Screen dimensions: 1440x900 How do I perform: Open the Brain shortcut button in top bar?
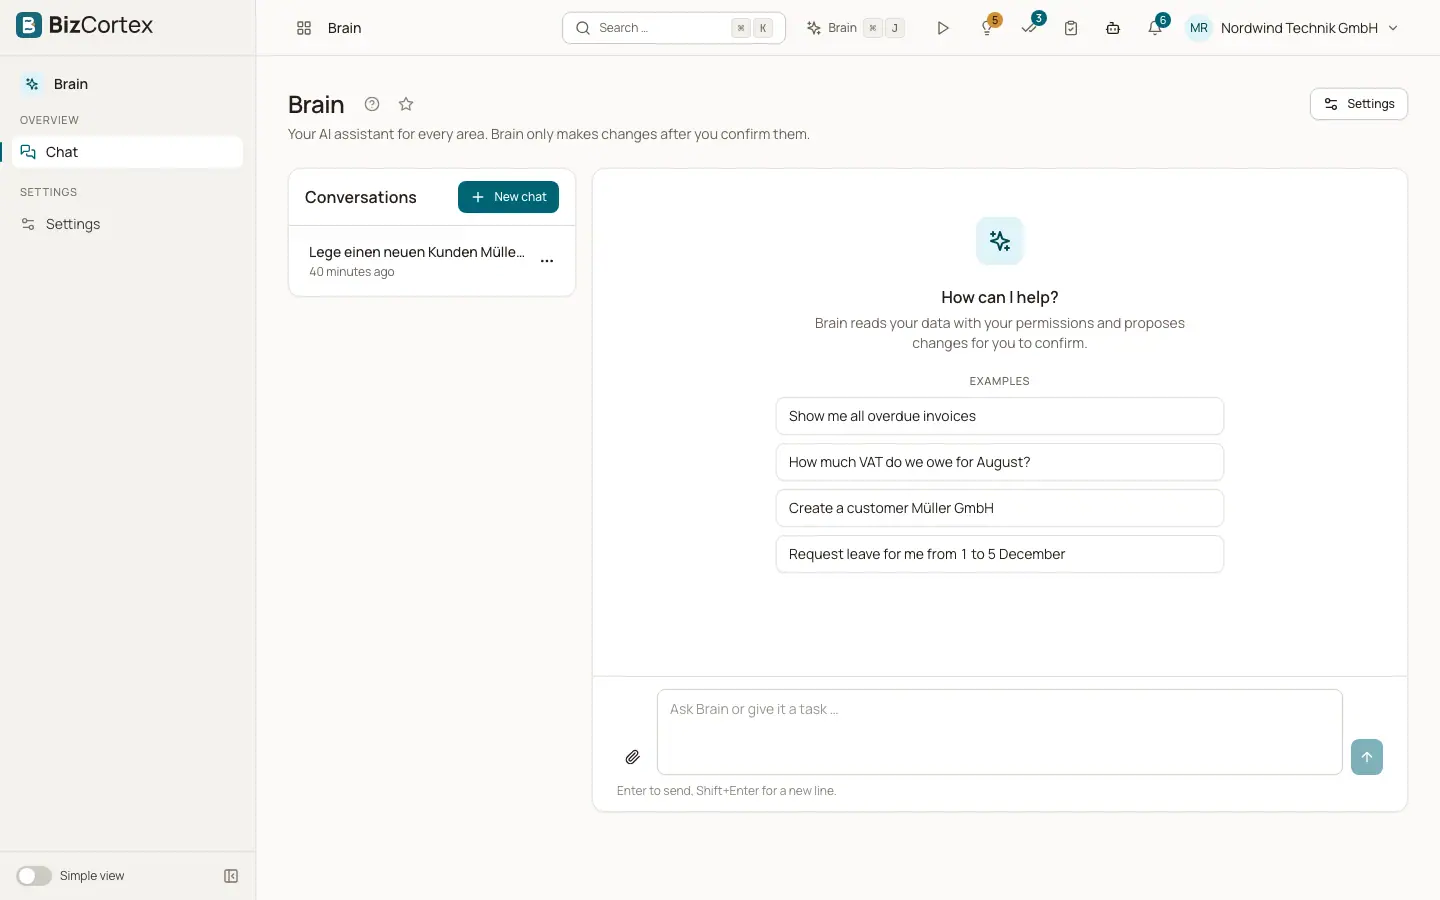pyautogui.click(x=855, y=28)
